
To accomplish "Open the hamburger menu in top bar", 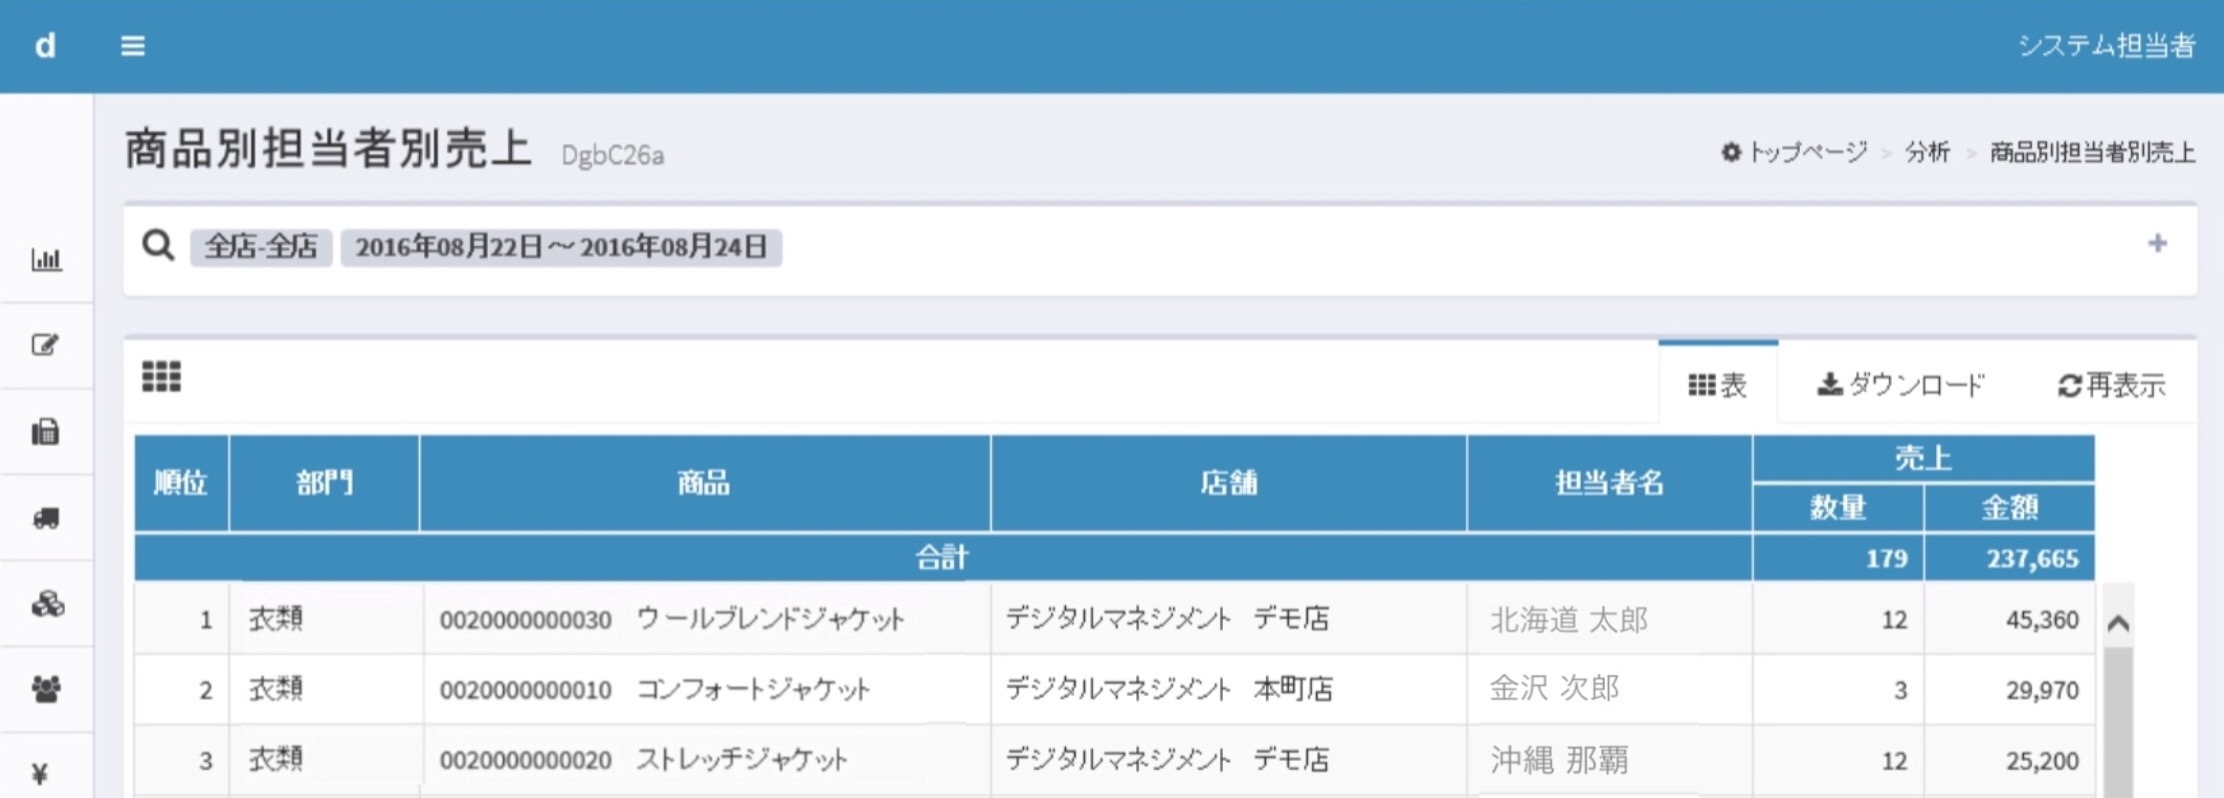I will tap(133, 46).
